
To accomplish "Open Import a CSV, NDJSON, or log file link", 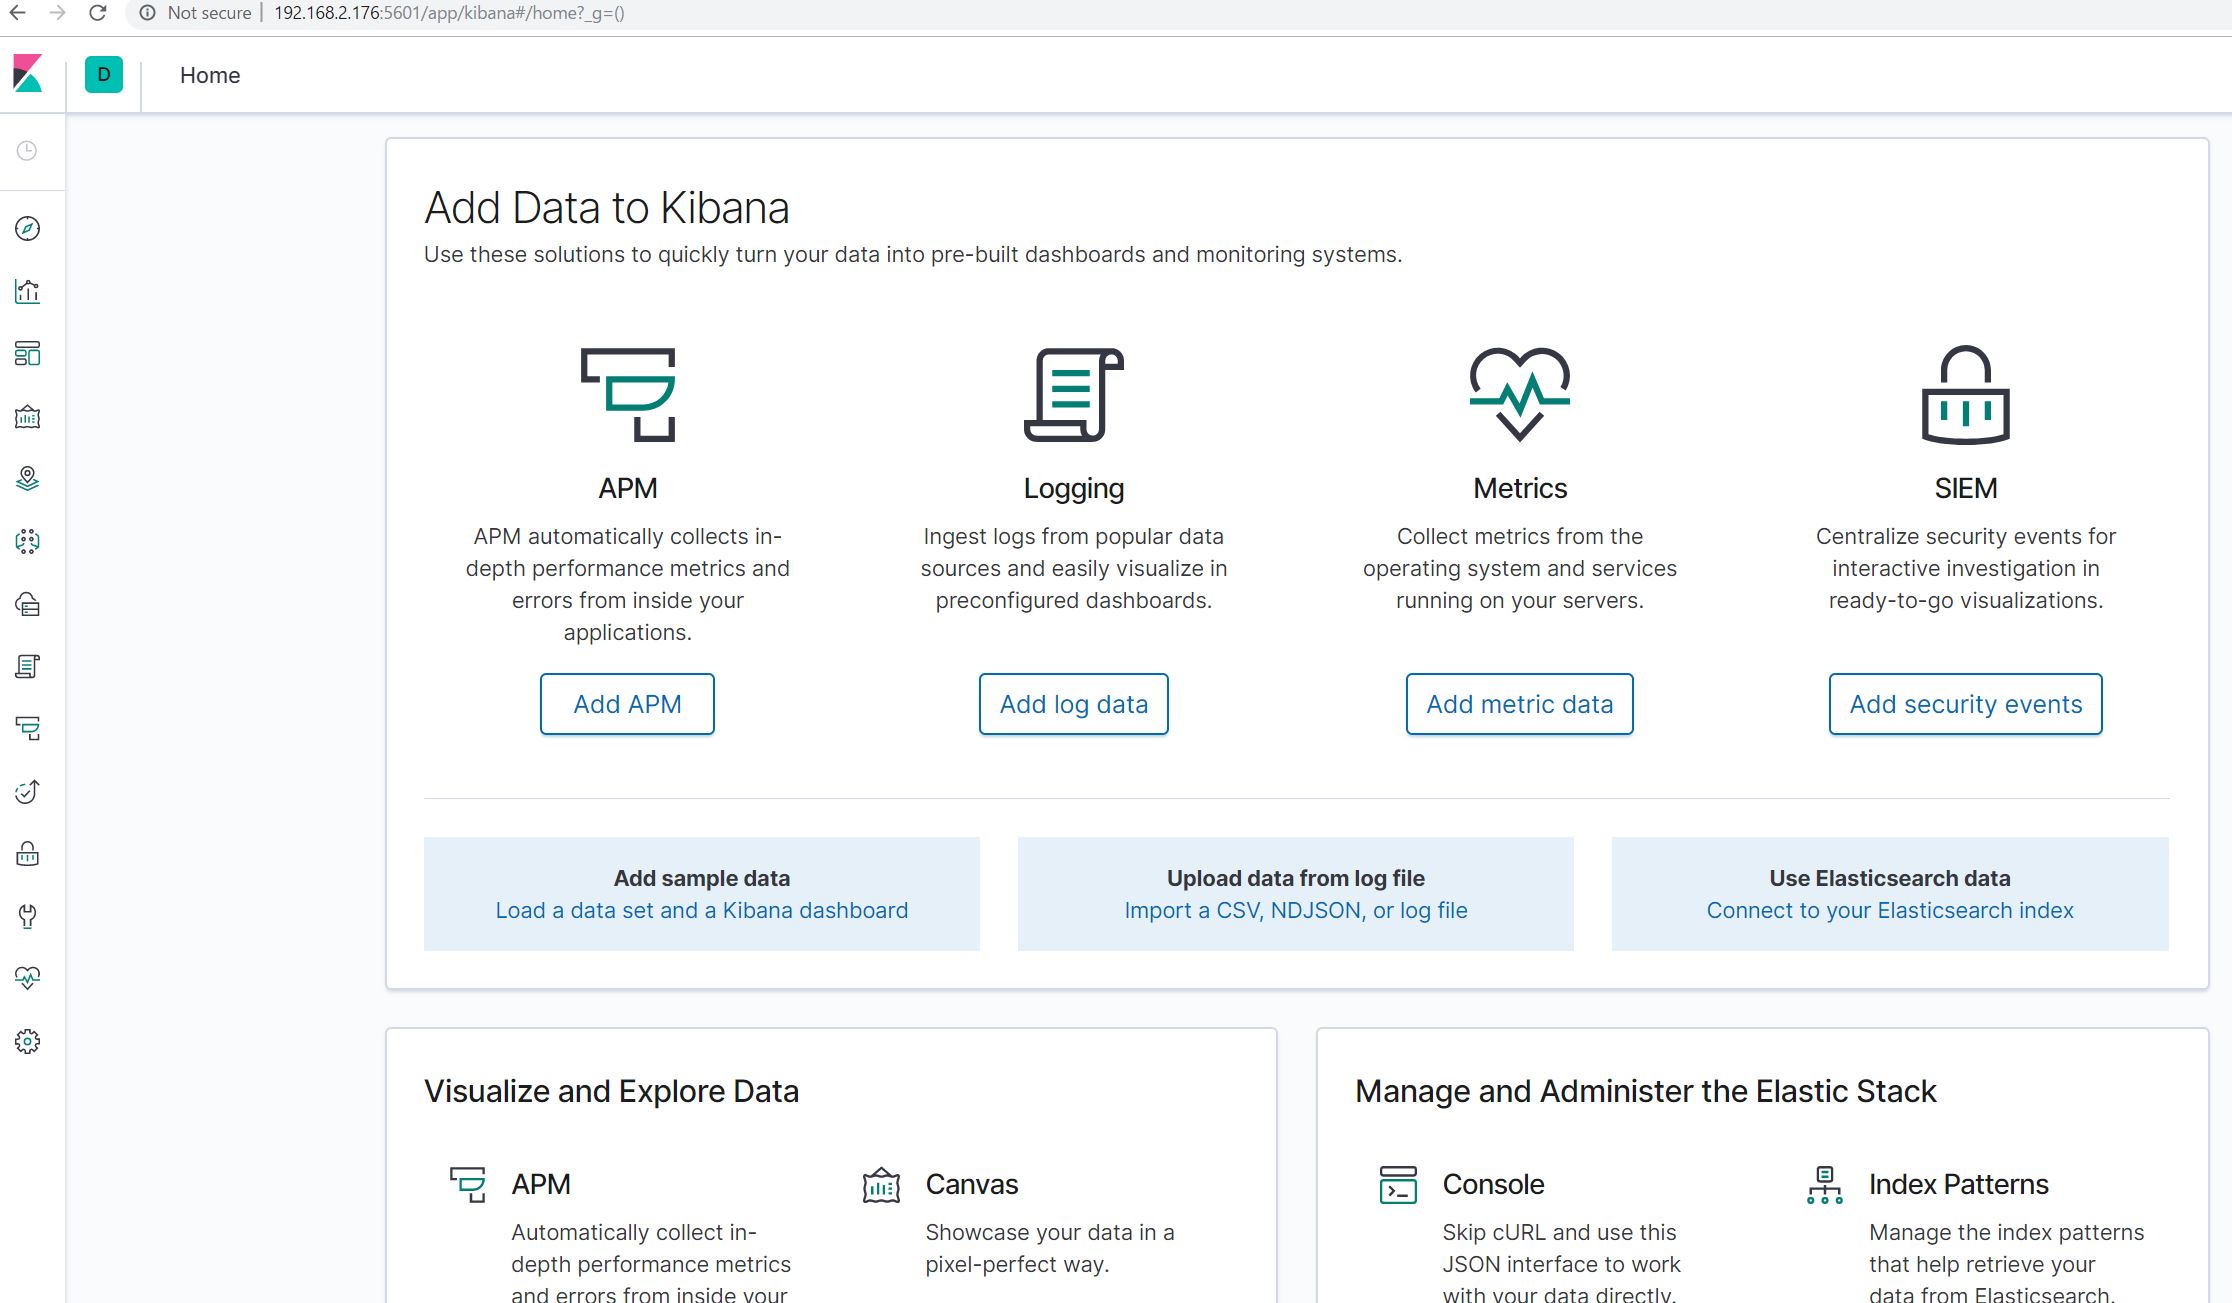I will tap(1295, 910).
